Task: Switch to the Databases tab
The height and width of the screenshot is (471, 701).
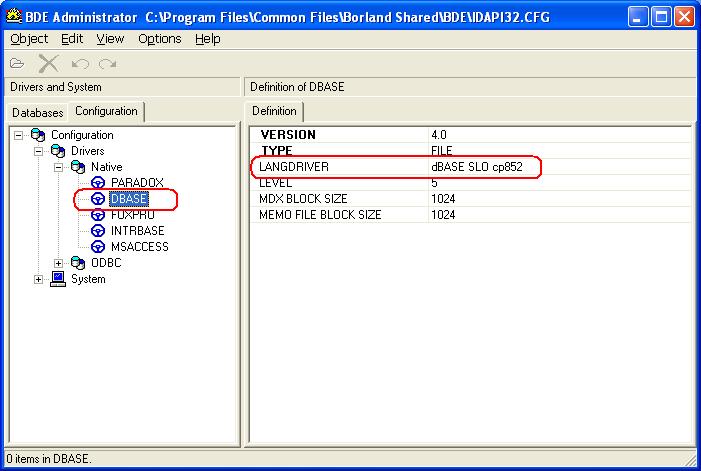Action: pos(38,113)
